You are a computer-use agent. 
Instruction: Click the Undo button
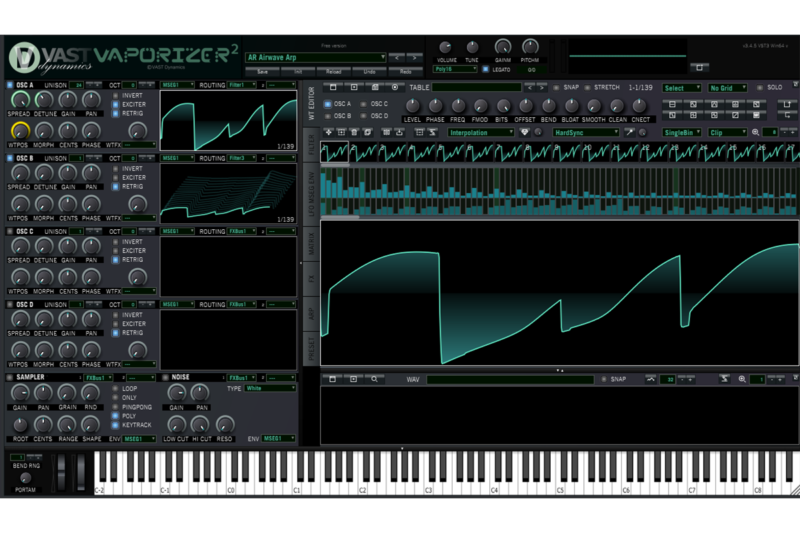[x=369, y=72]
